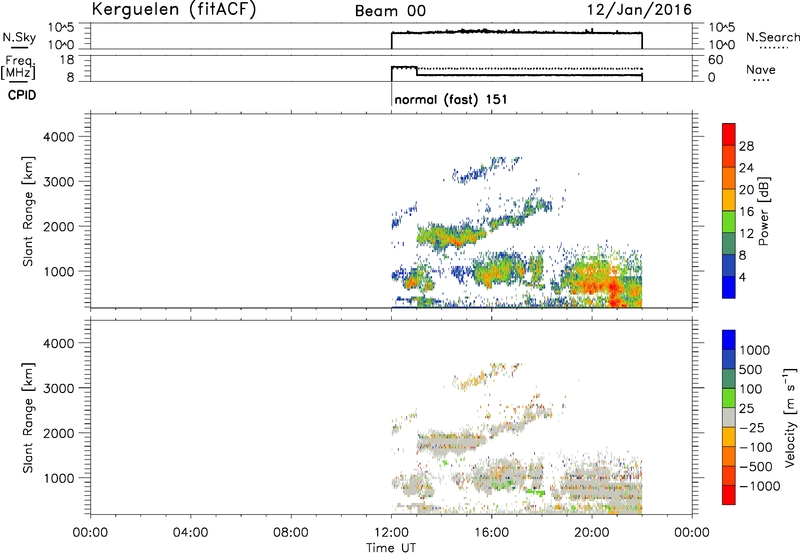800x554 pixels.
Task: Pick the light green Power colorbar segment between 12 and 16
Action: tap(729, 221)
